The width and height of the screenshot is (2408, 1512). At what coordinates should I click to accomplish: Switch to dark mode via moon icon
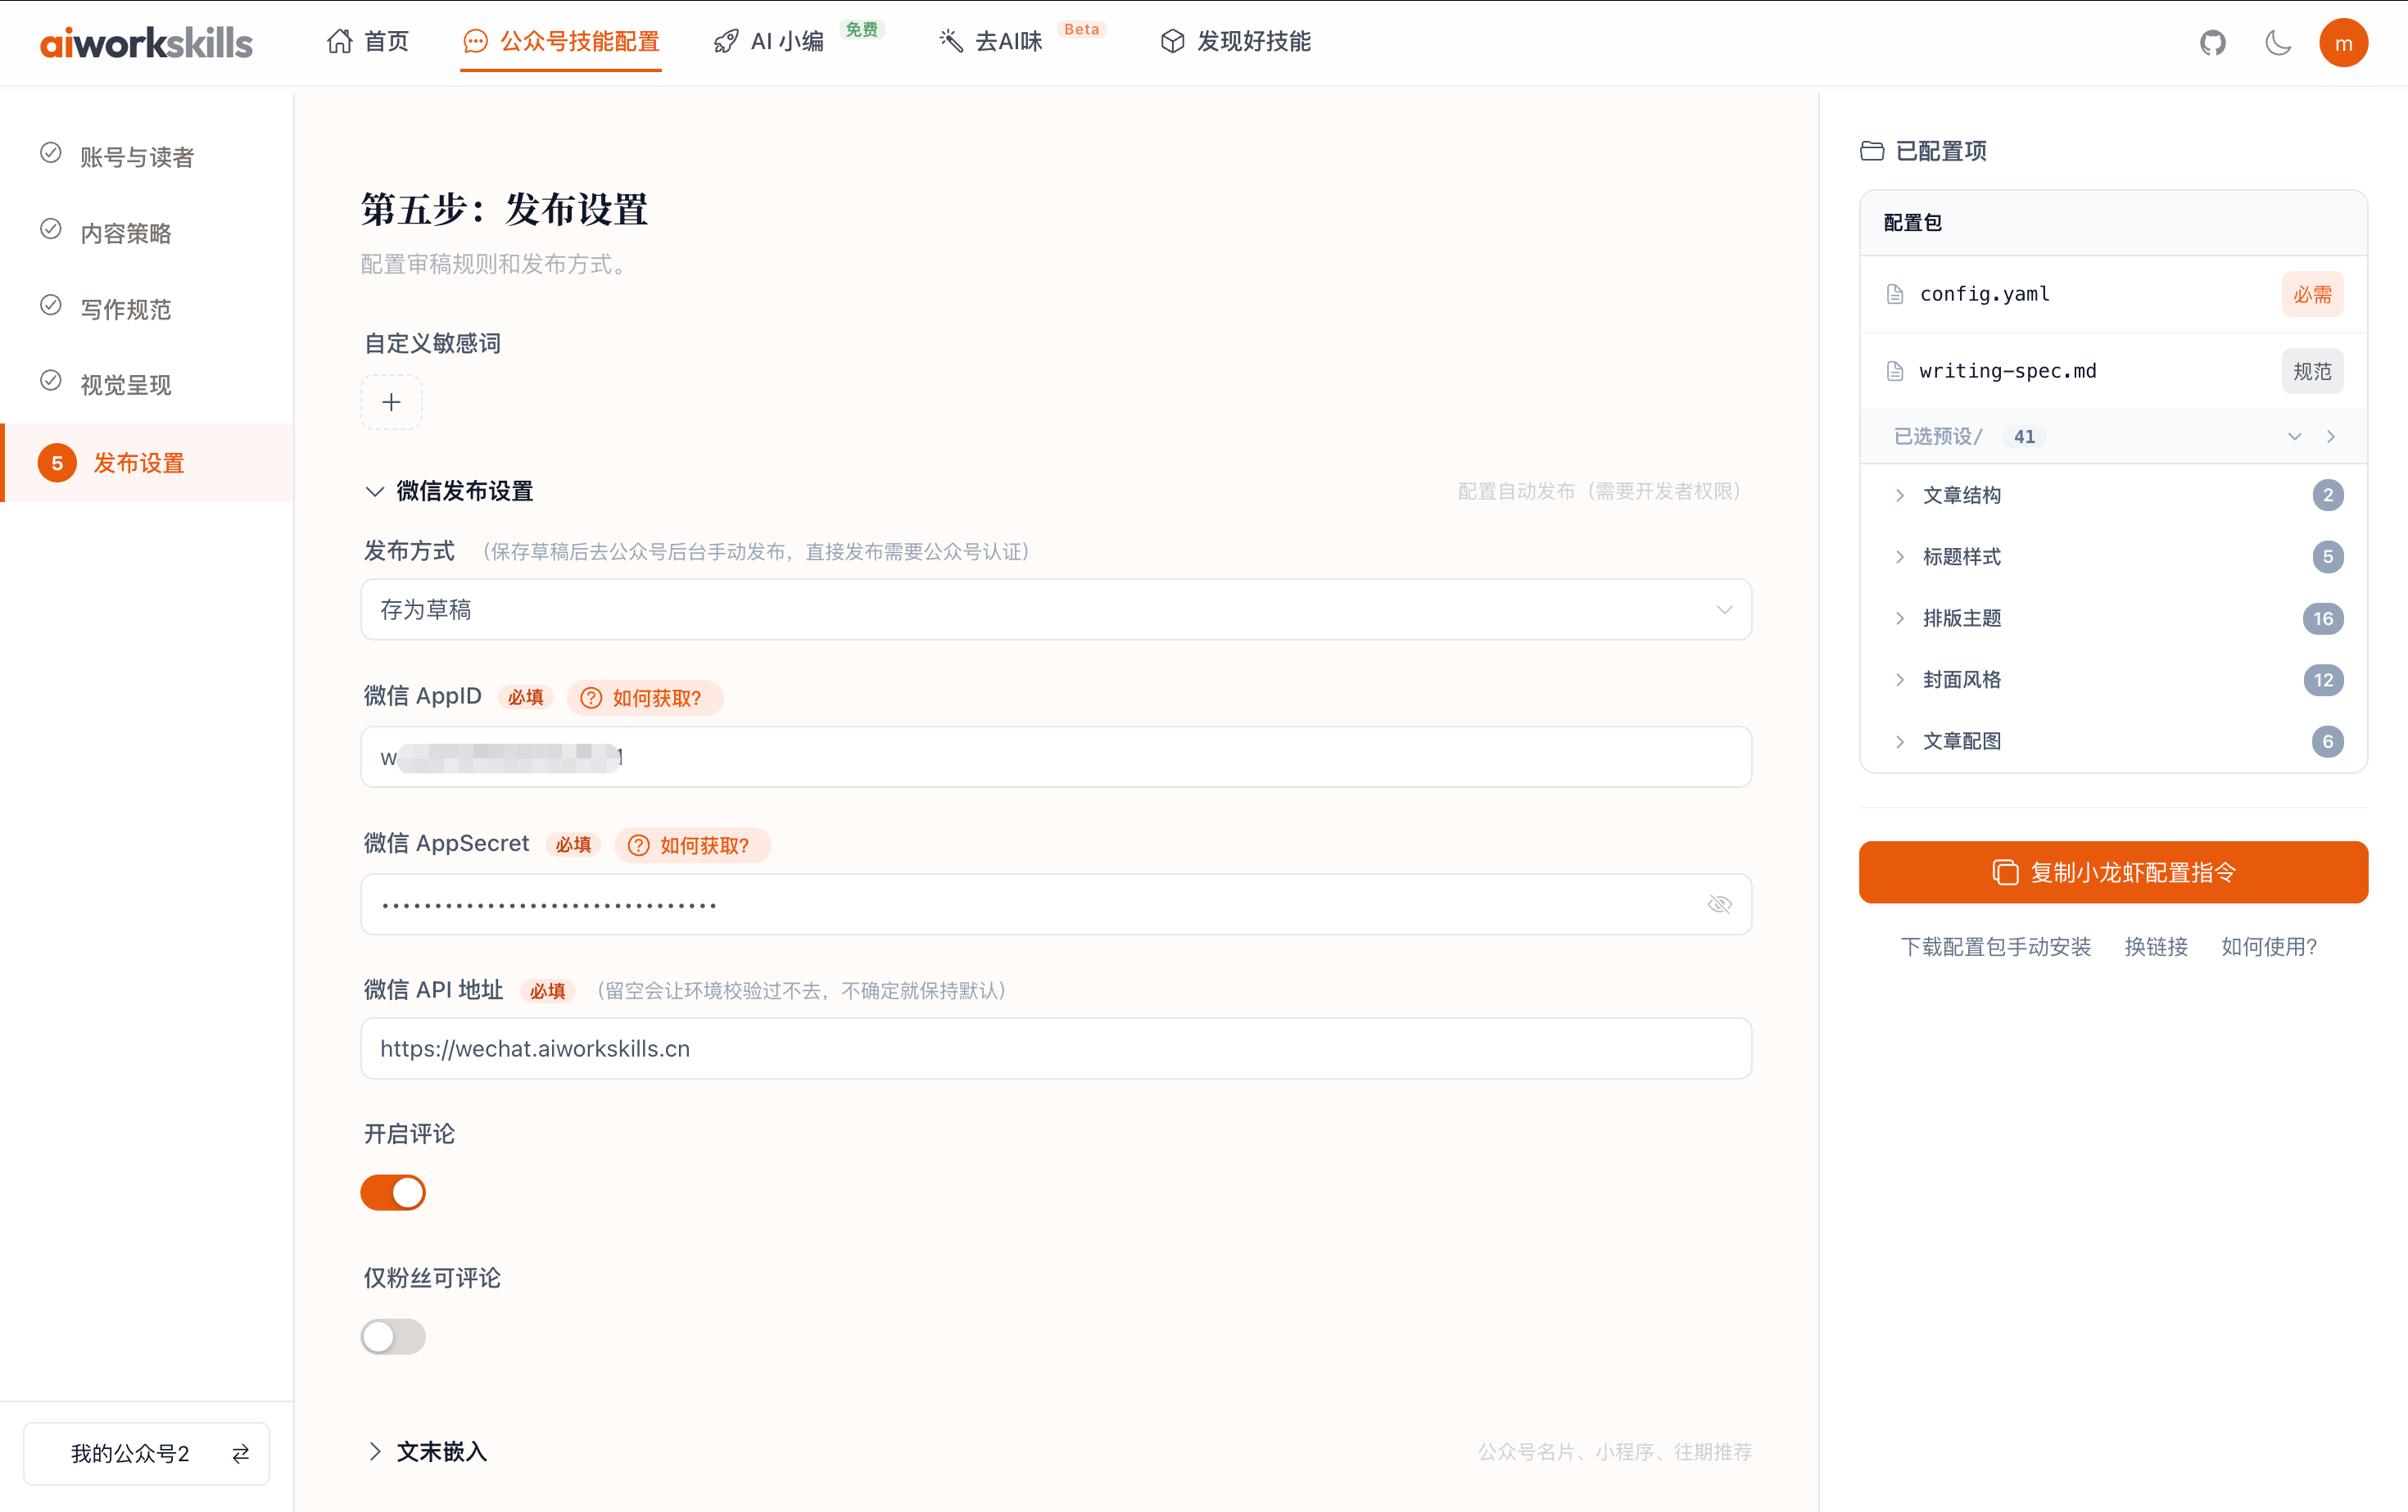[2278, 42]
